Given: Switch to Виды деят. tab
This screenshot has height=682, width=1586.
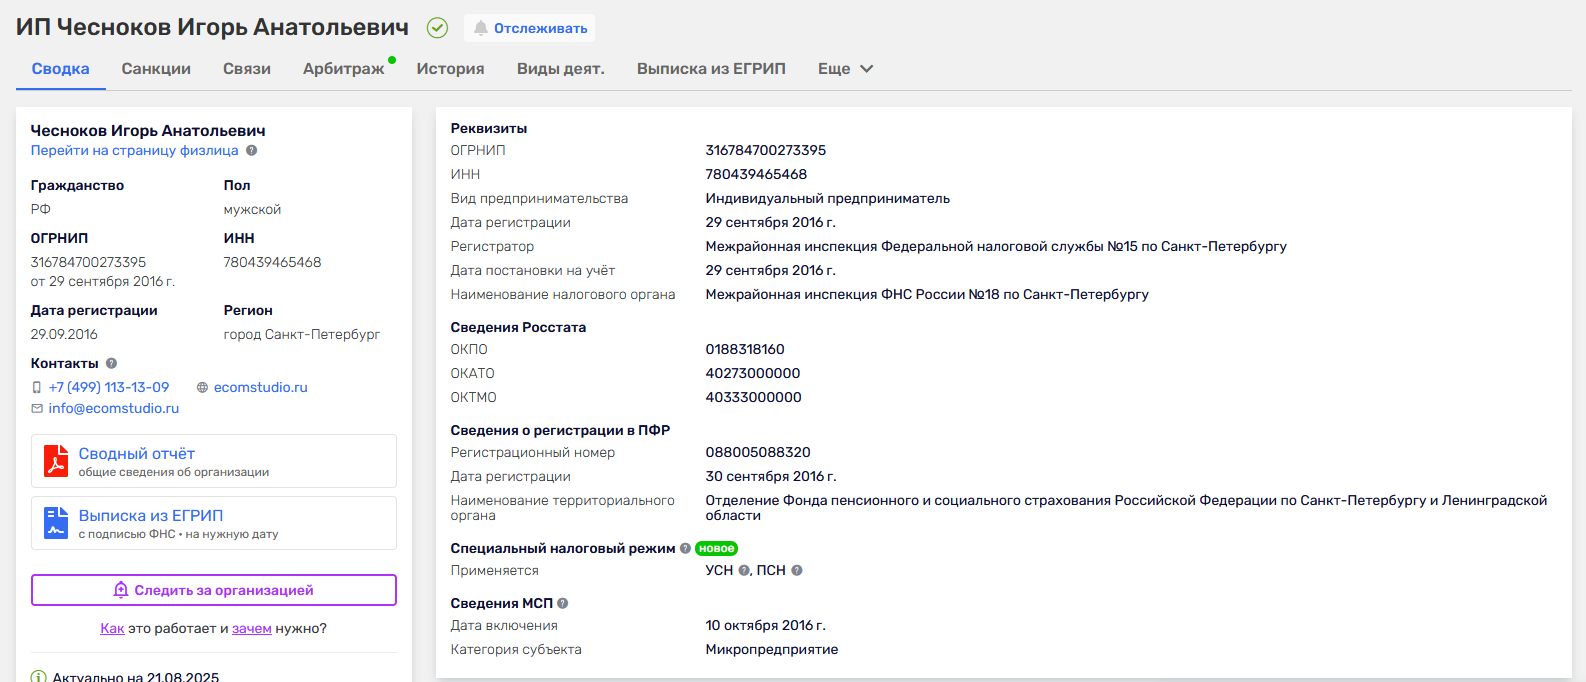Looking at the screenshot, I should tap(561, 69).
